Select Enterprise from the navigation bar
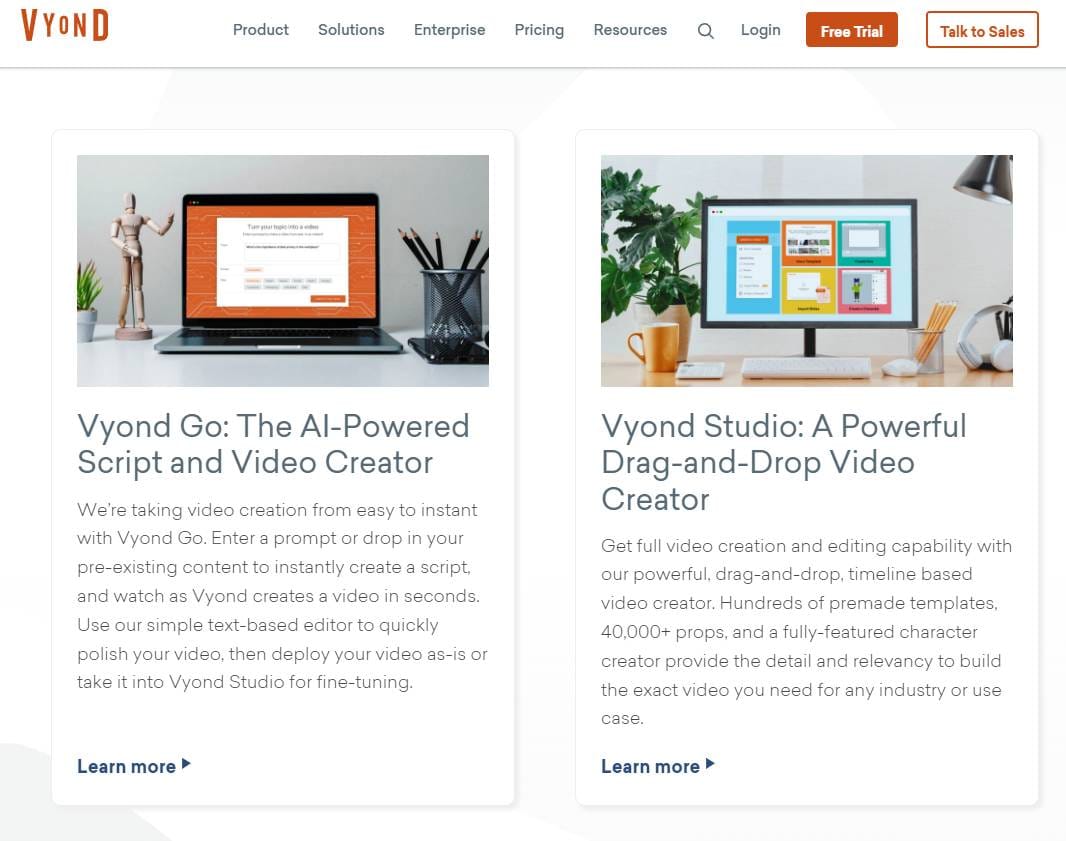The height and width of the screenshot is (841, 1066). (x=449, y=30)
